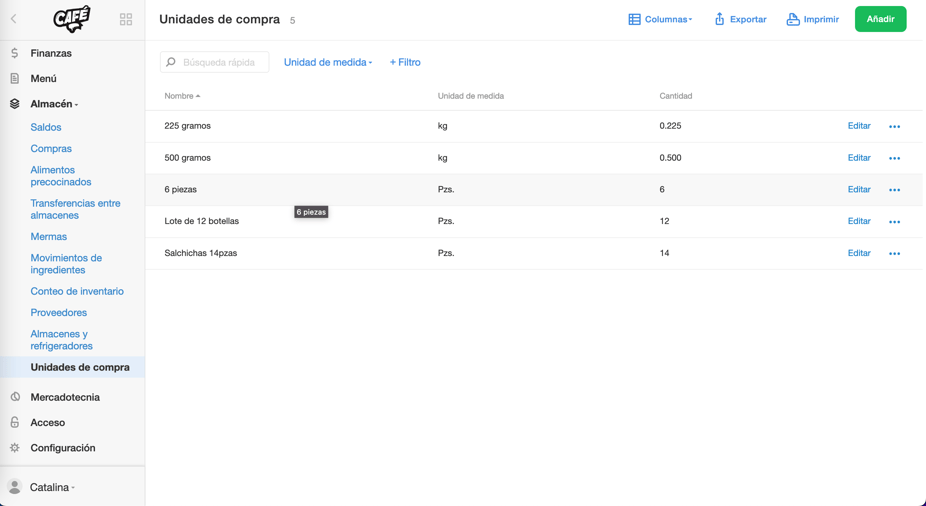The image size is (926, 506).
Task: Add a filter with + Filtro
Action: pyautogui.click(x=405, y=62)
